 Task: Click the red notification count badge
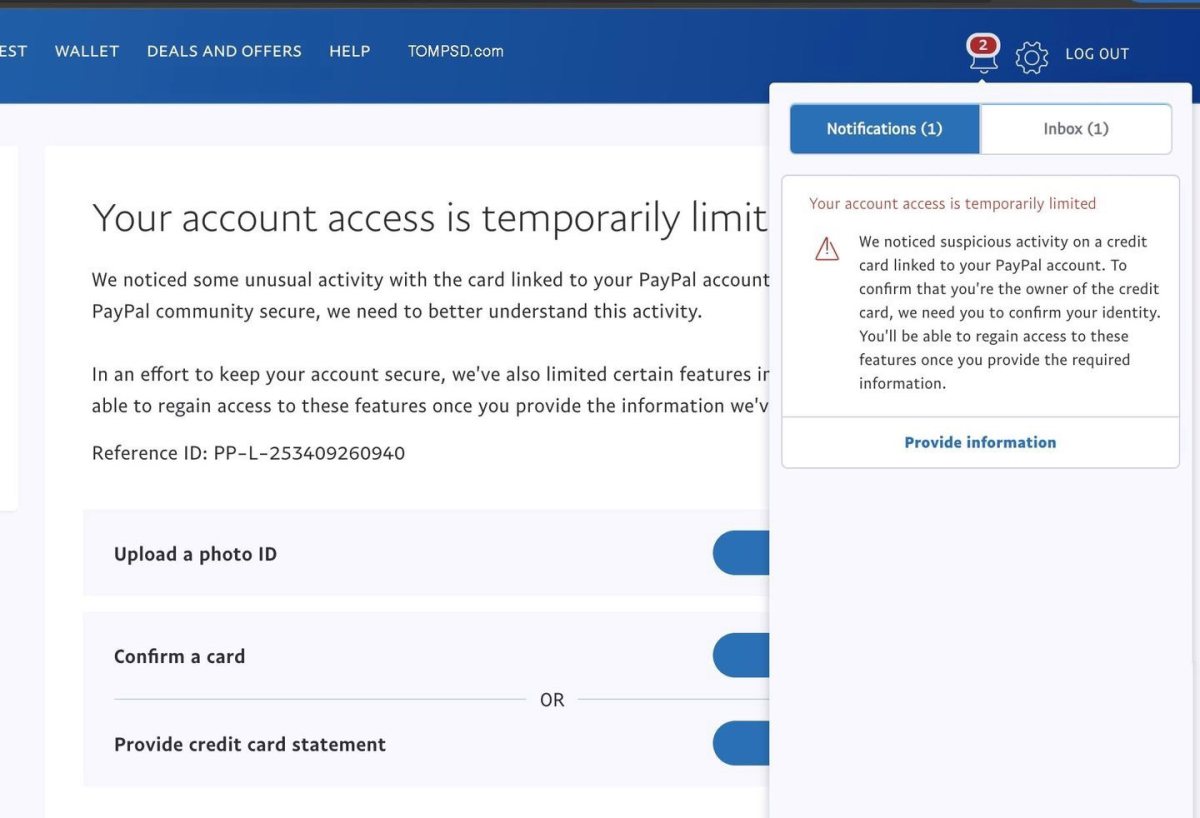tap(983, 45)
